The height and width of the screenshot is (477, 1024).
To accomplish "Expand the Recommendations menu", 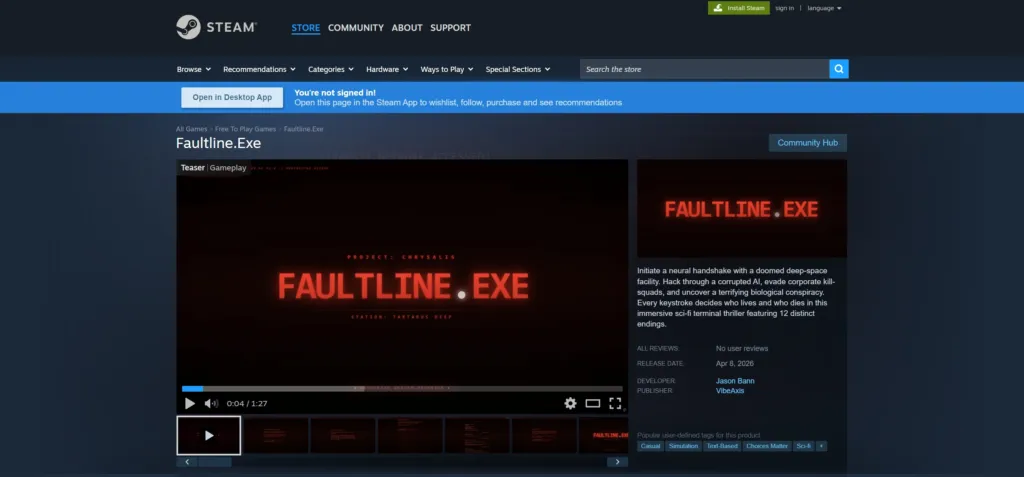I will click(x=259, y=69).
